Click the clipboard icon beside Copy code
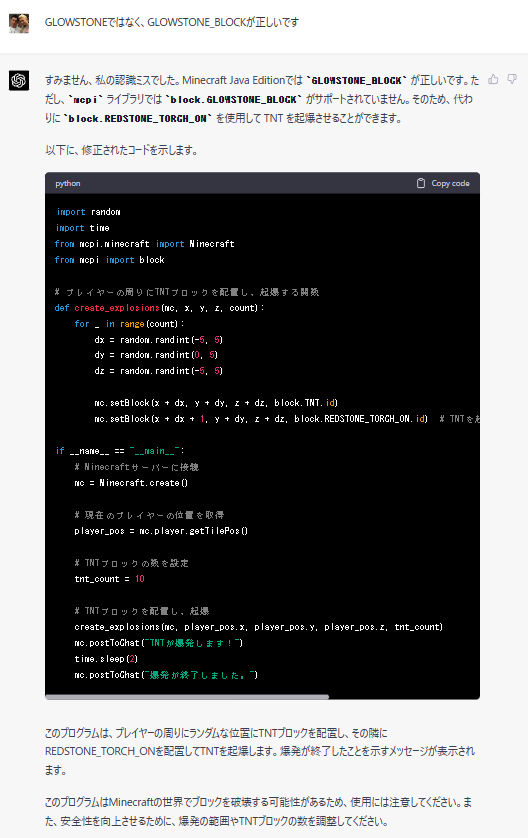The width and height of the screenshot is (528, 838). (x=421, y=183)
